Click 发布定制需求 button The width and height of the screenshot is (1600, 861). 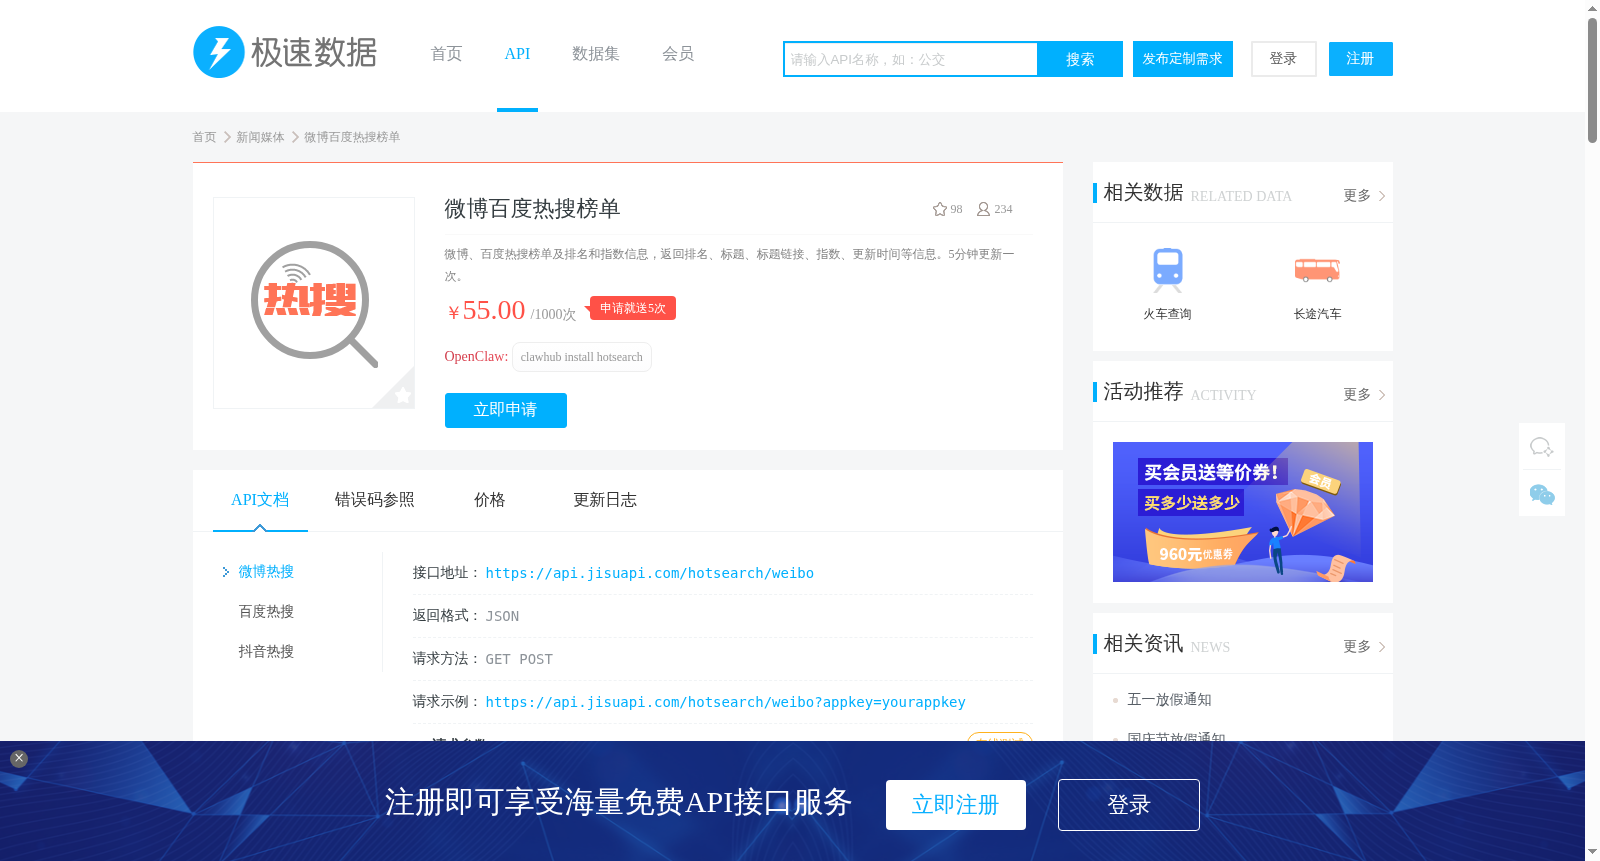1183,59
